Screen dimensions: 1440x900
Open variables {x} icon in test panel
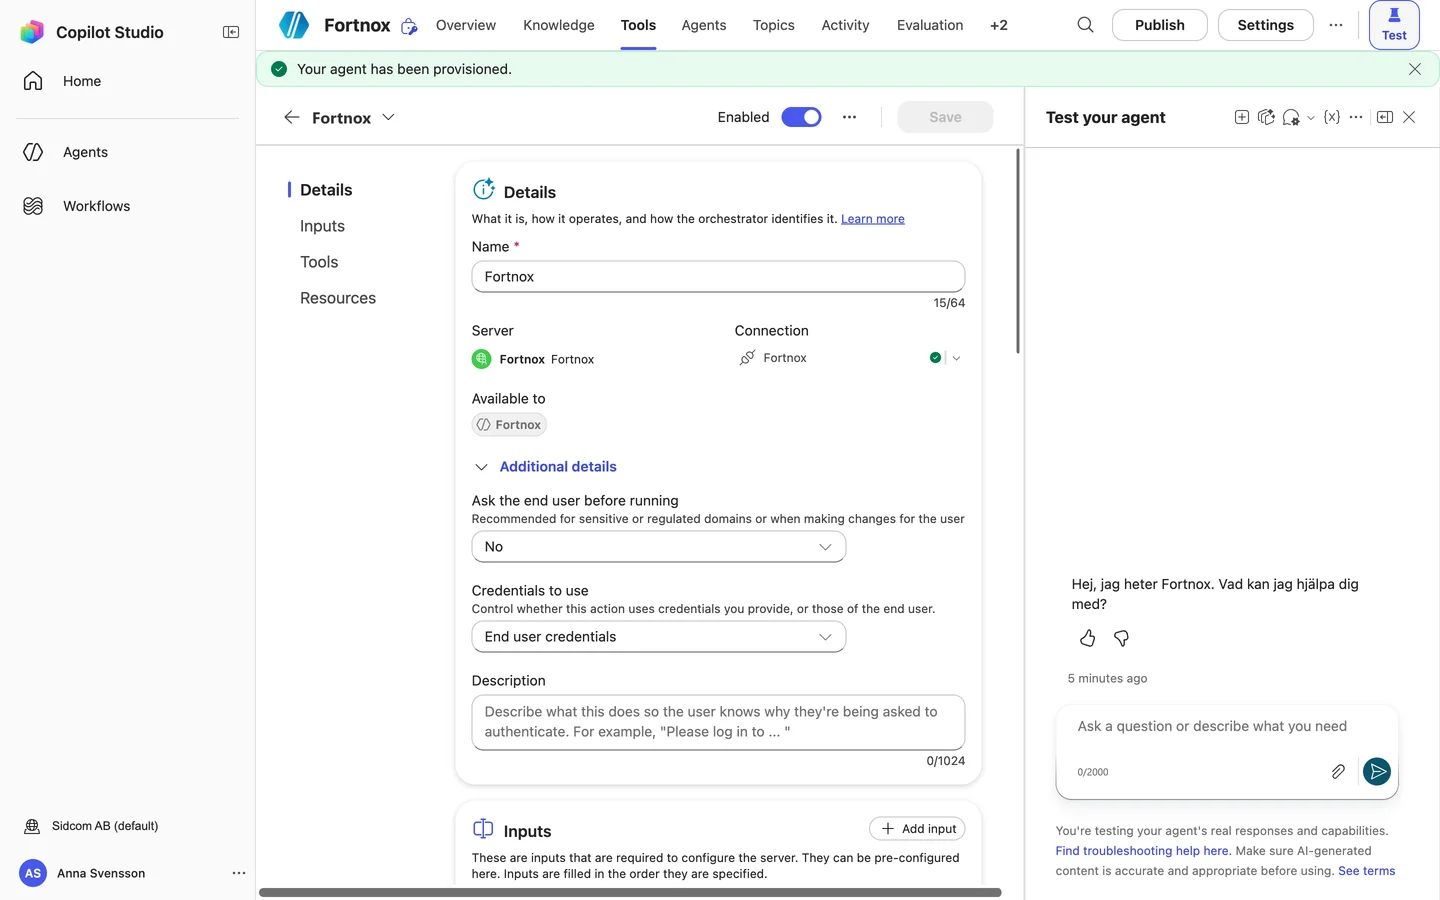1331,117
